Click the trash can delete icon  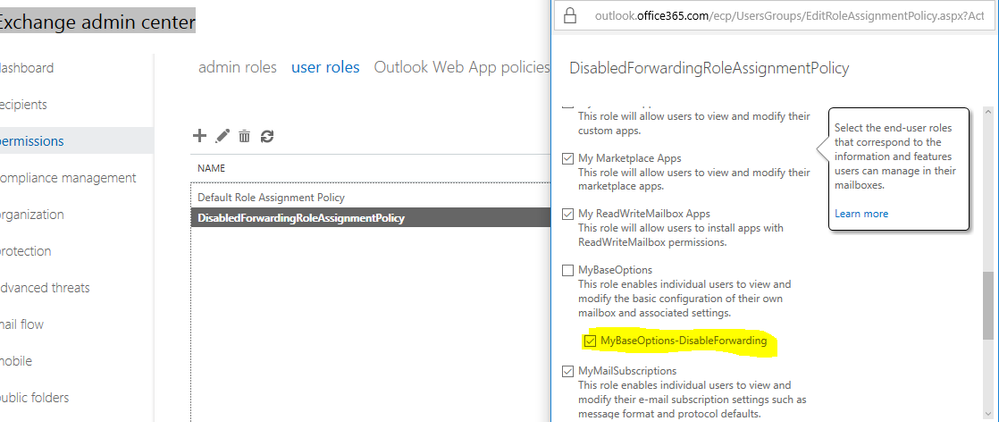click(244, 136)
